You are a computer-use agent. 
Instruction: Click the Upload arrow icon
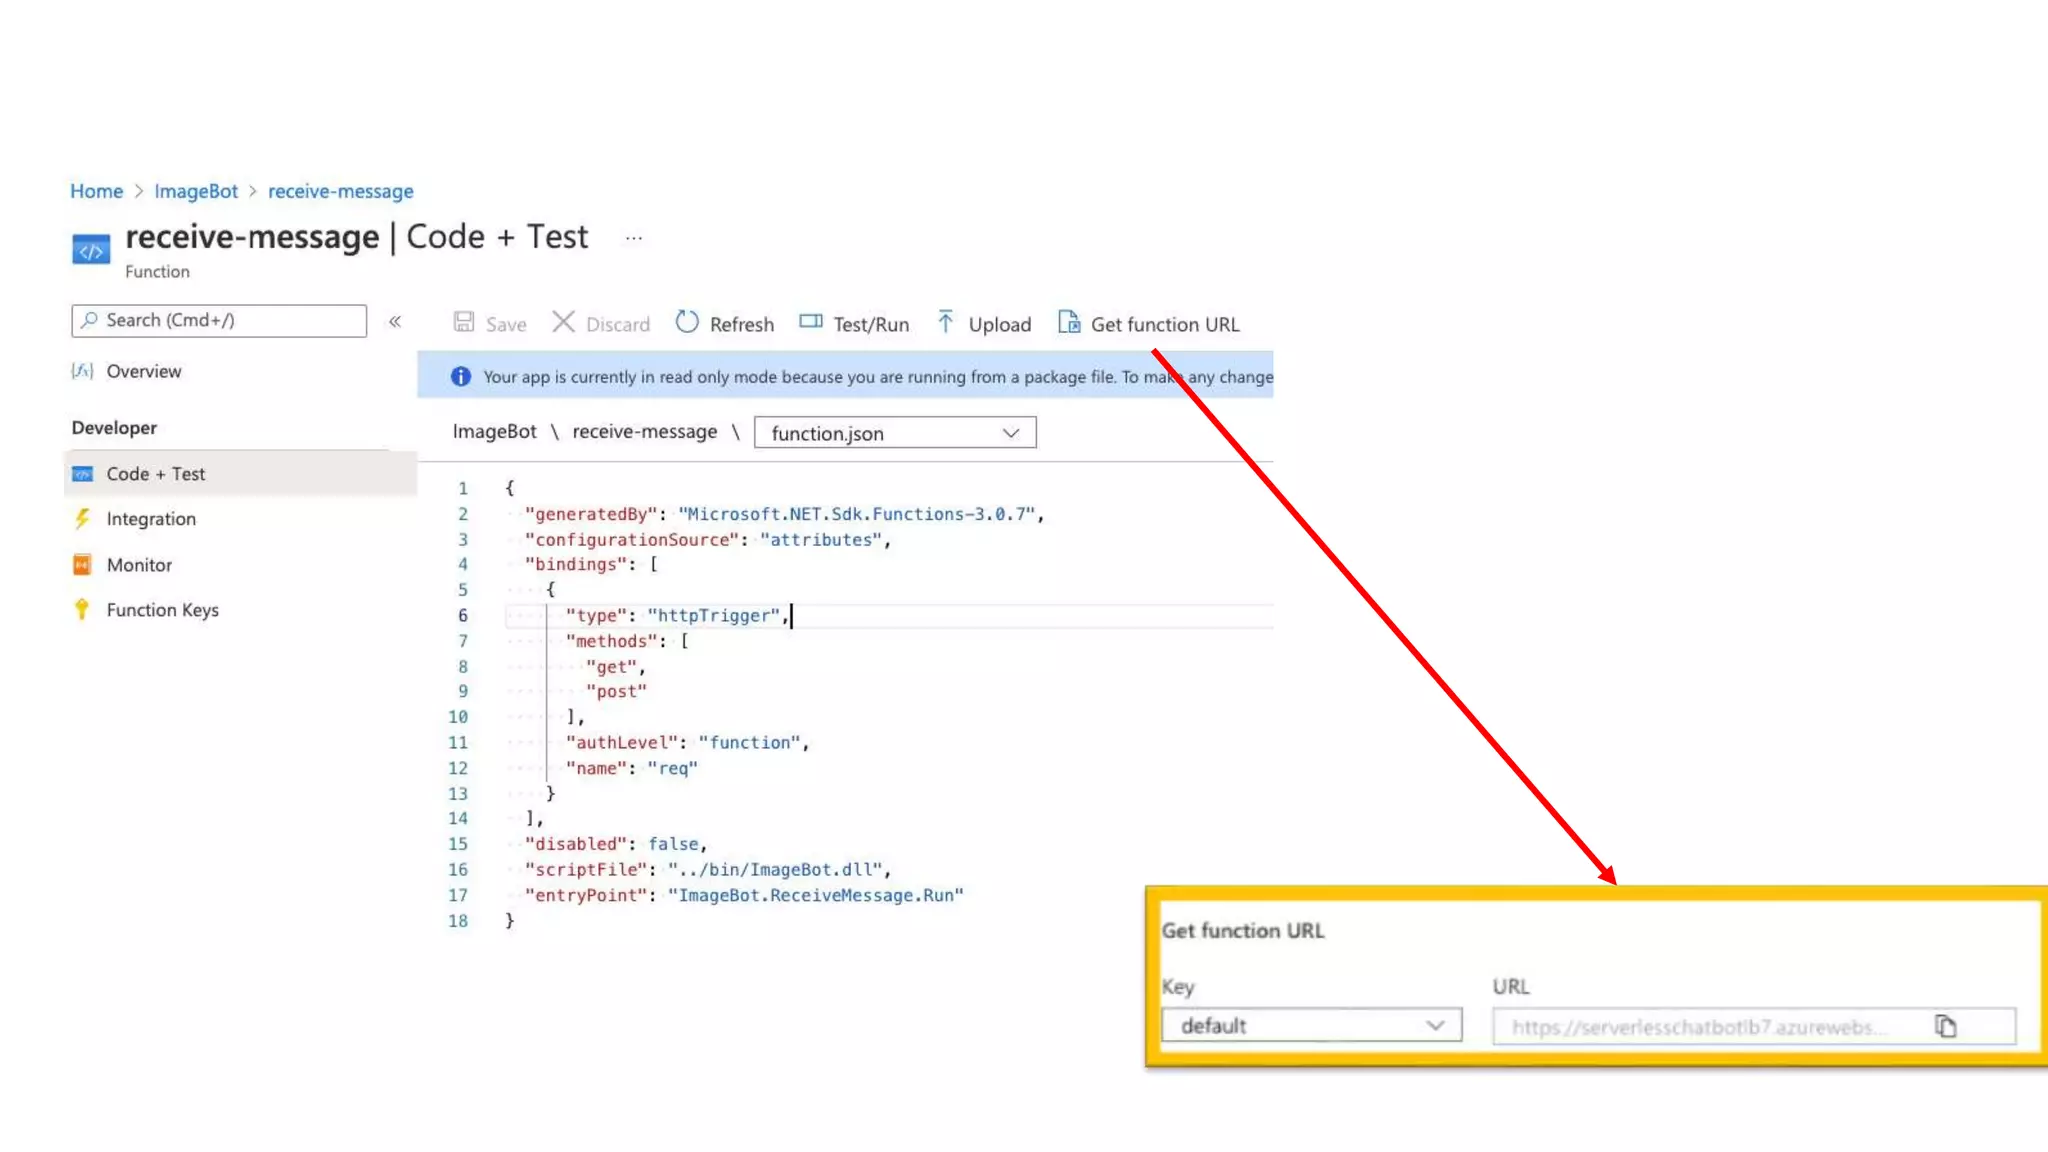945,322
